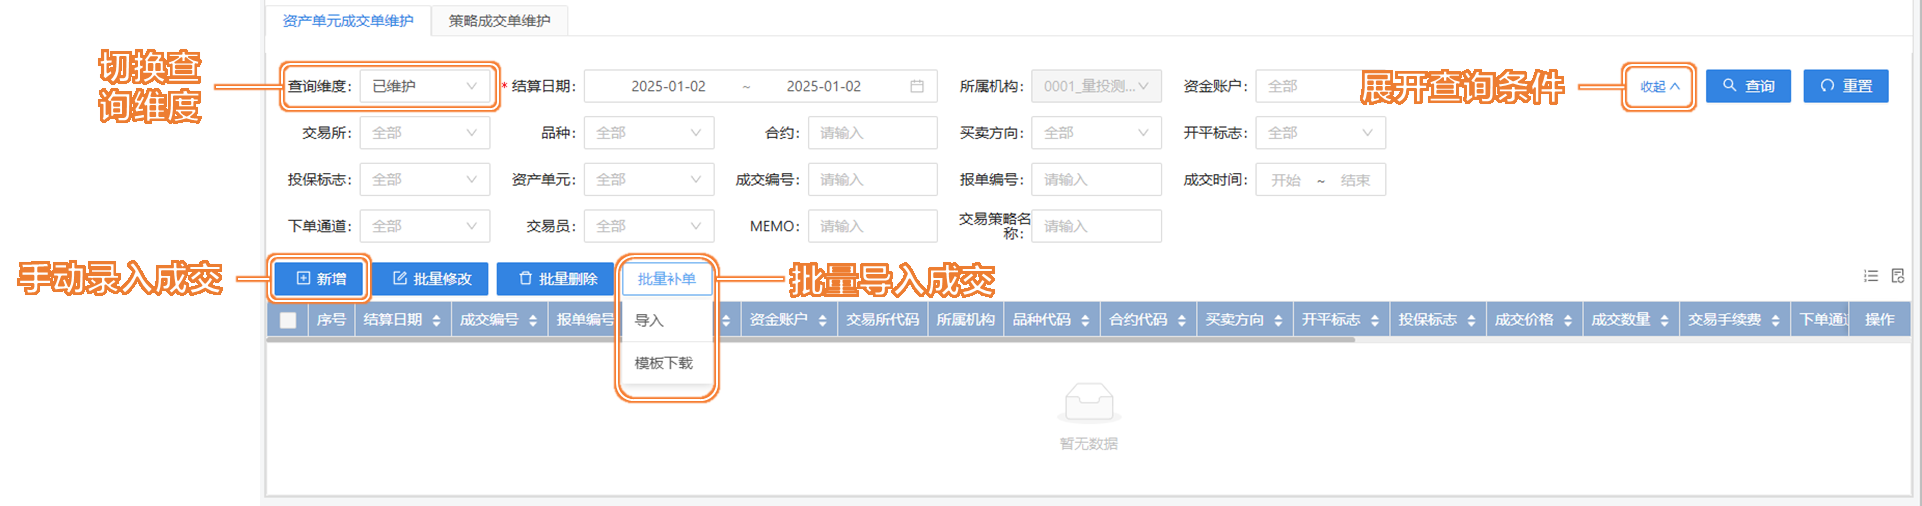The width and height of the screenshot is (1922, 506).
Task: Sort by 结算日期 column
Action: pos(436,320)
